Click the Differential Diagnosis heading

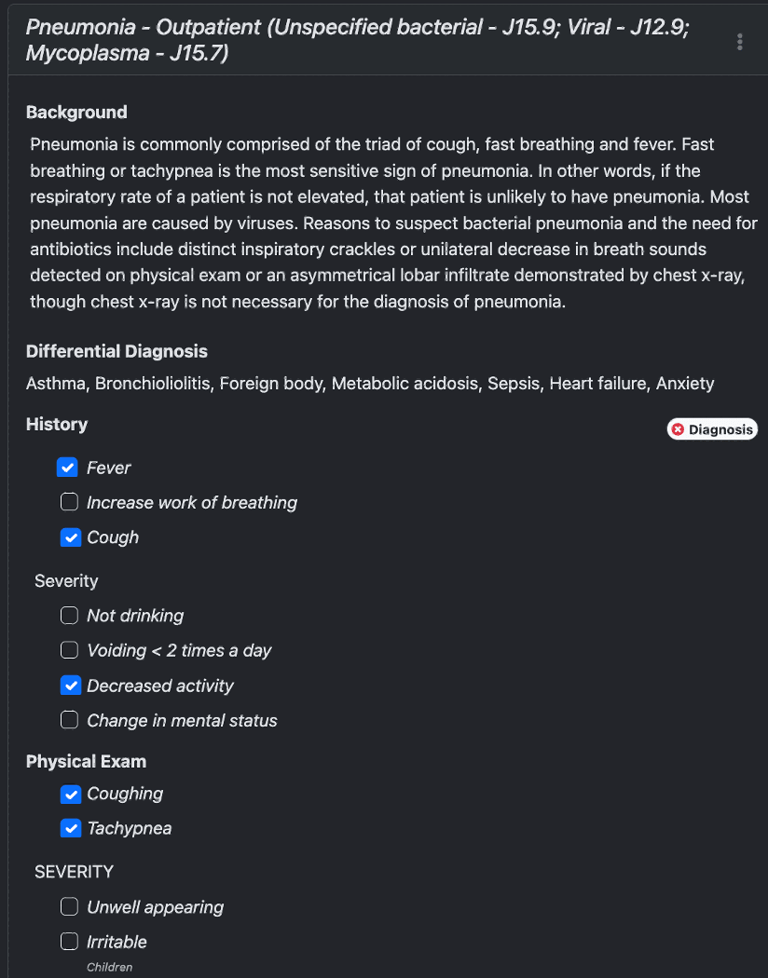point(116,351)
